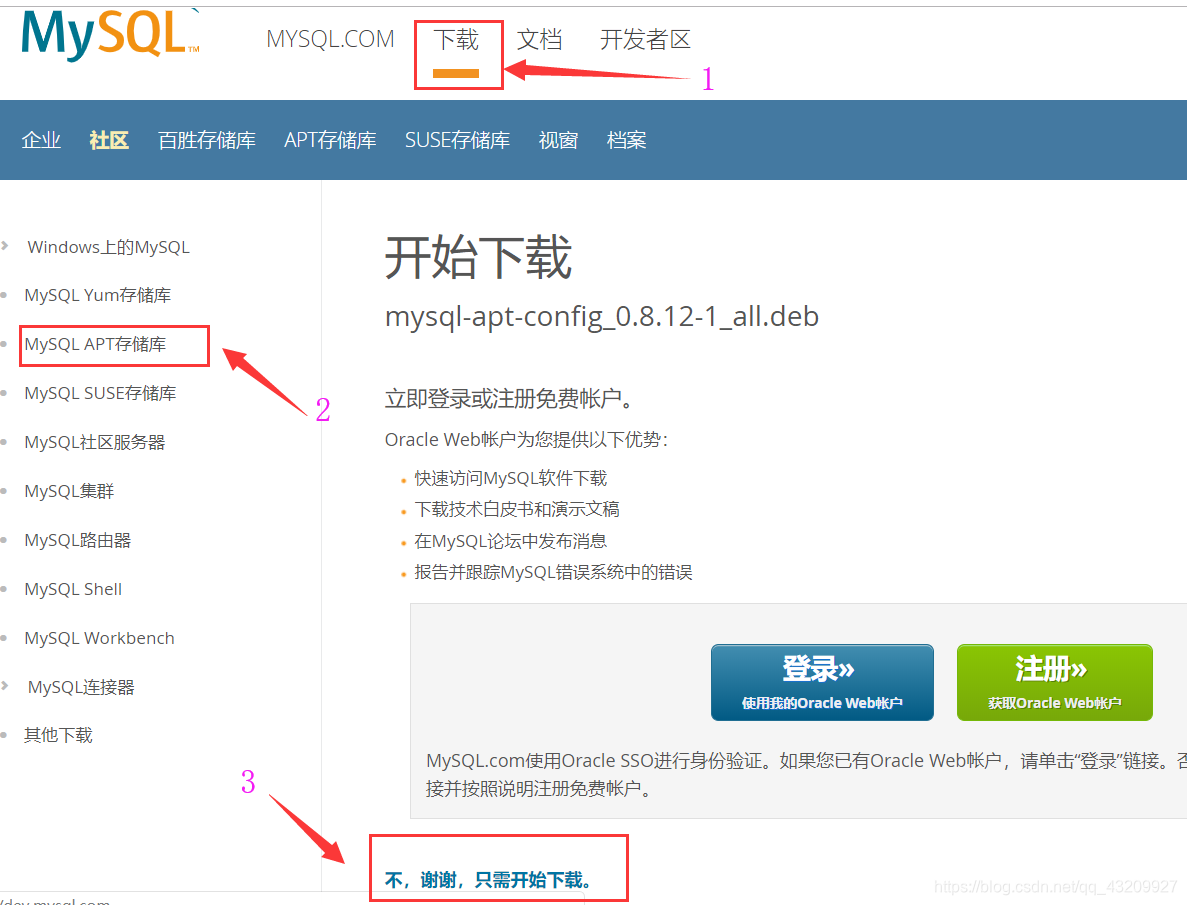The width and height of the screenshot is (1187, 905).
Task: Select 社区 in the blue menu bar
Action: (109, 140)
